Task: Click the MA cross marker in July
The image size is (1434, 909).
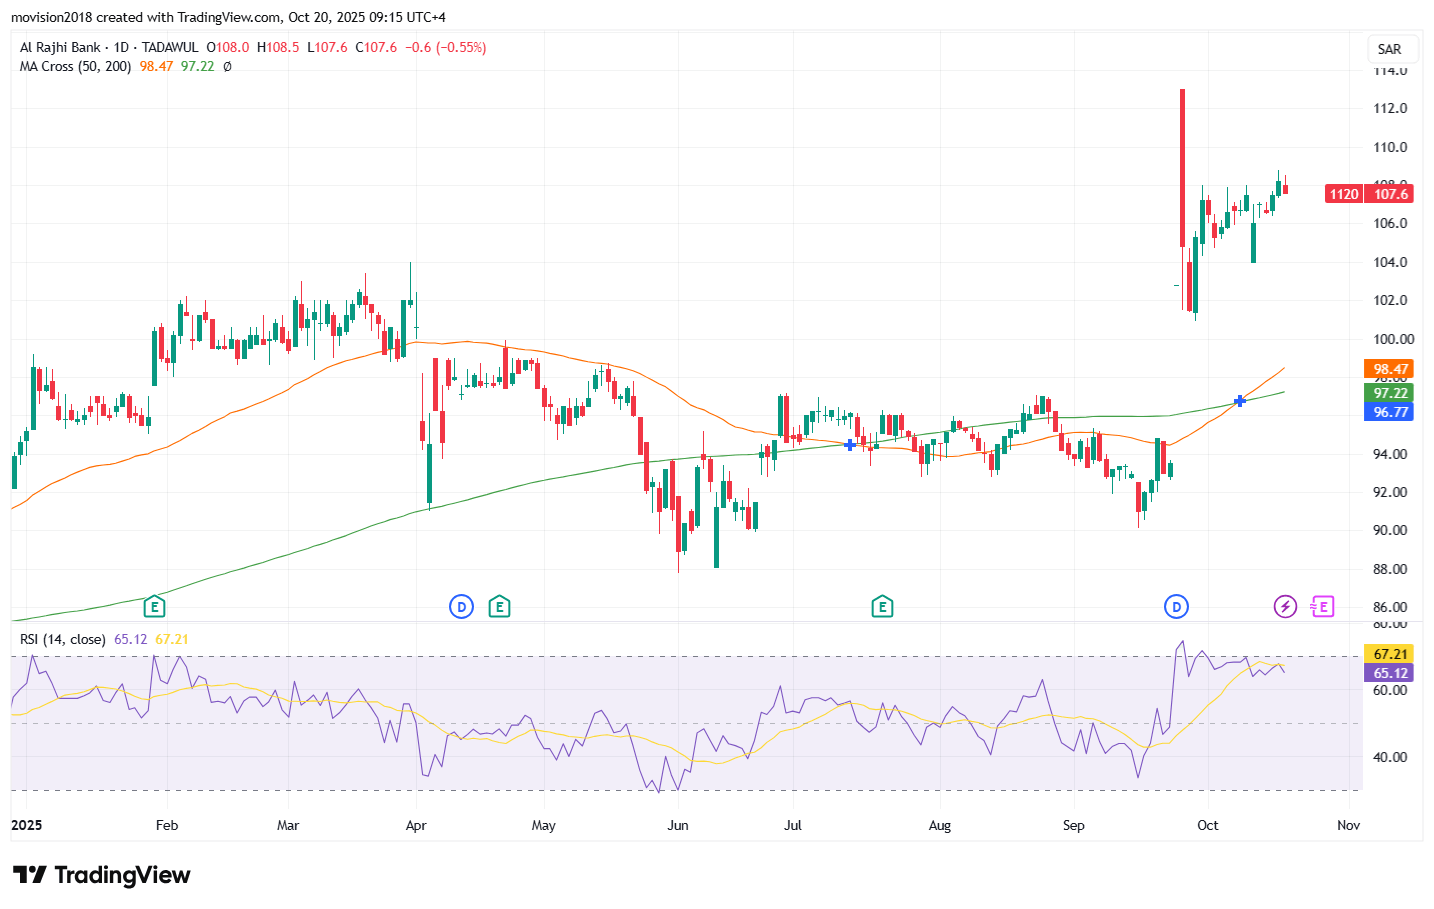Action: [850, 445]
